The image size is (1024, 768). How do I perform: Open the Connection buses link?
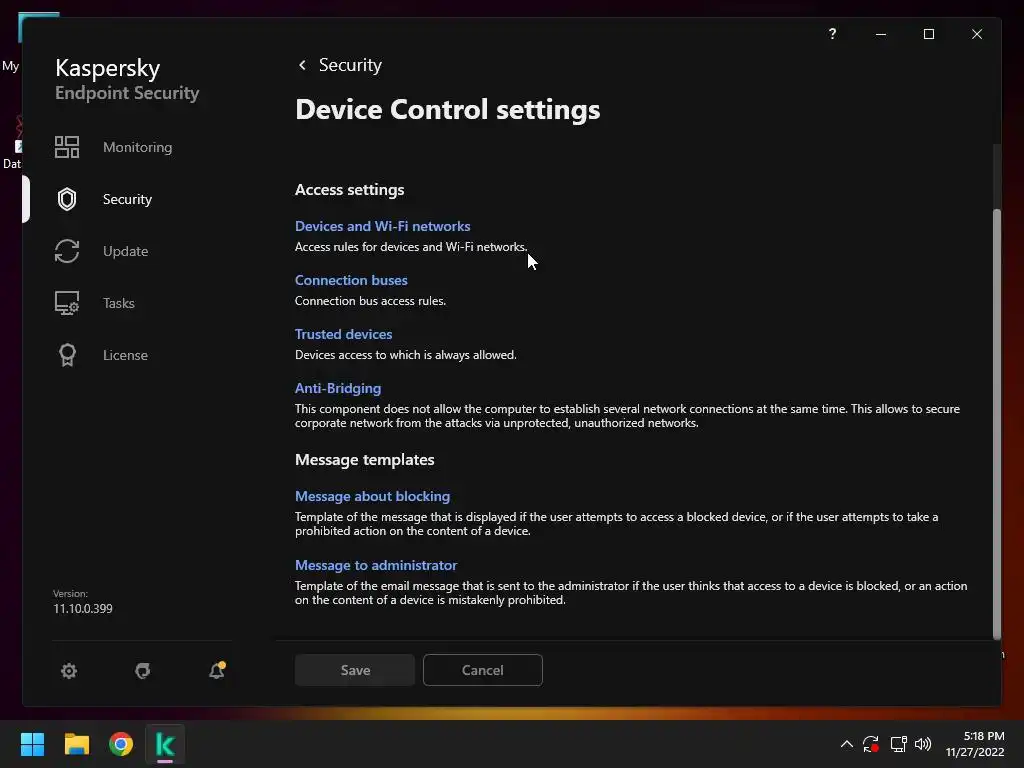[351, 280]
